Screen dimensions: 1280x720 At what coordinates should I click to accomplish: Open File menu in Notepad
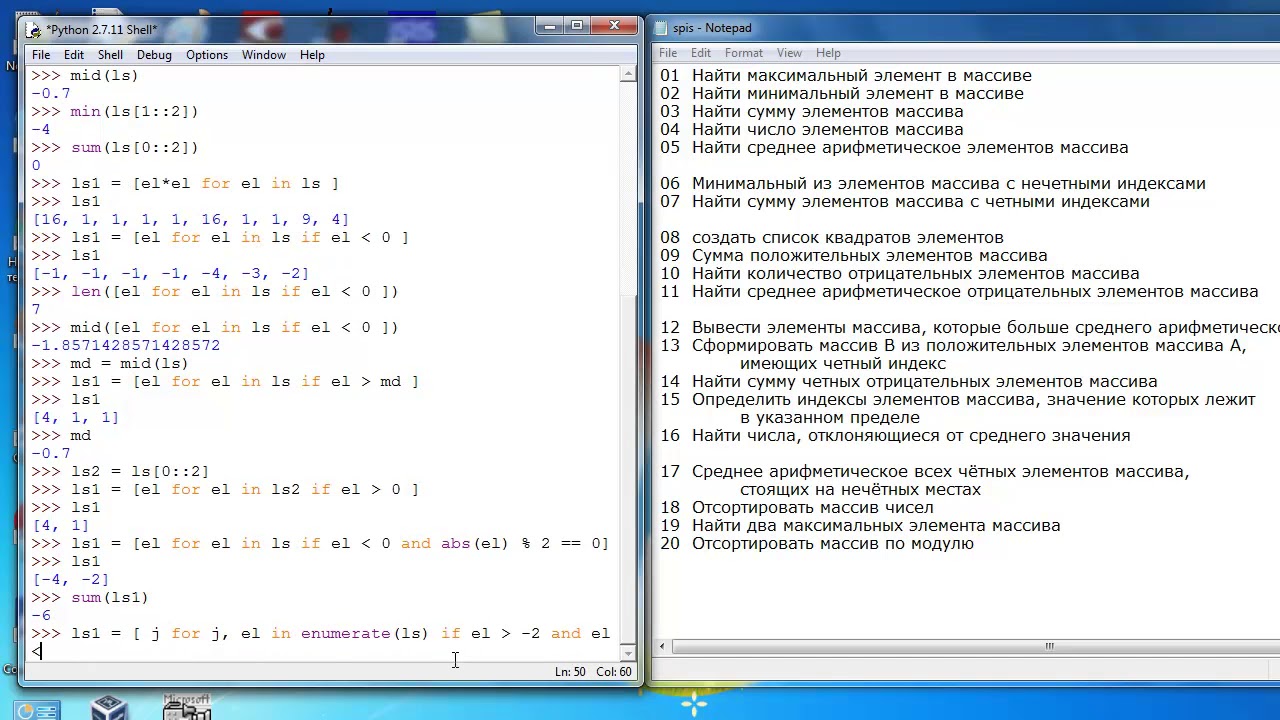pos(668,53)
